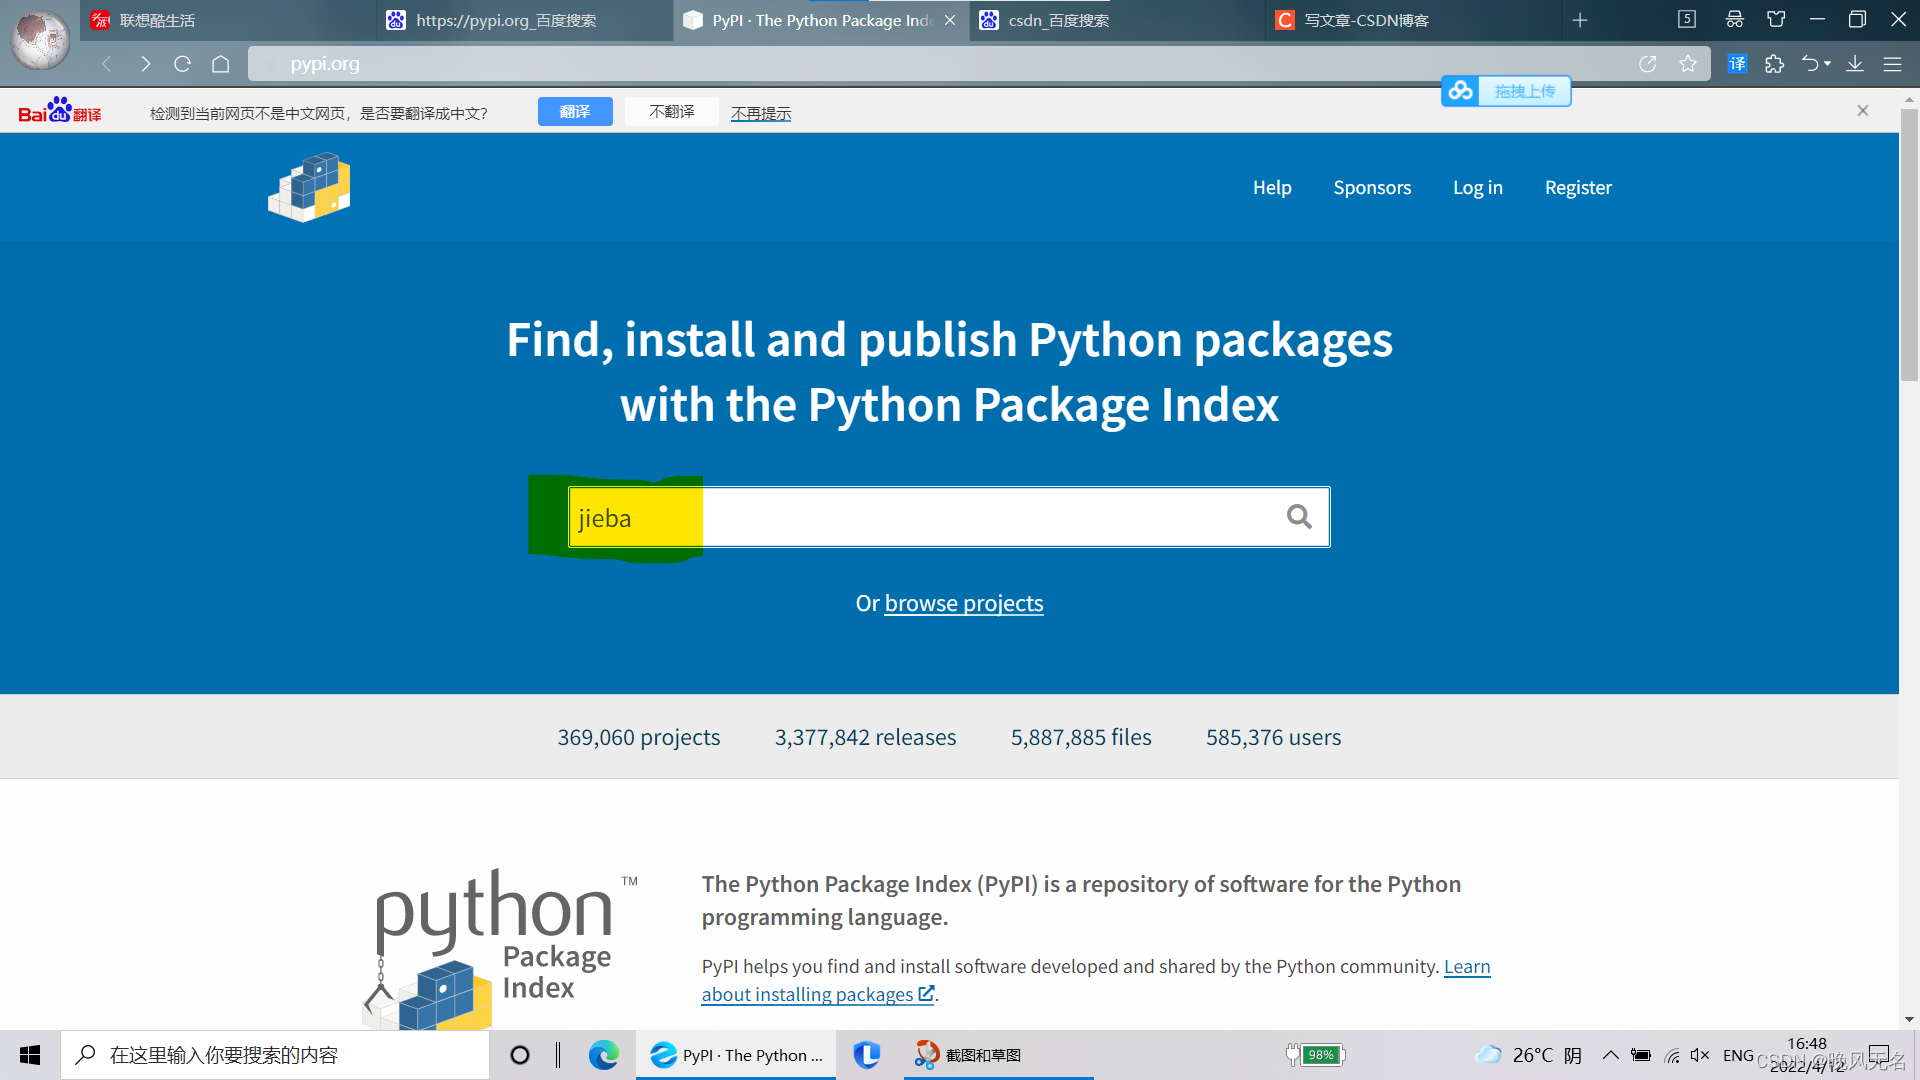Image resolution: width=1920 pixels, height=1080 pixels.
Task: Bookmark page with star icon
Action: coord(1688,64)
